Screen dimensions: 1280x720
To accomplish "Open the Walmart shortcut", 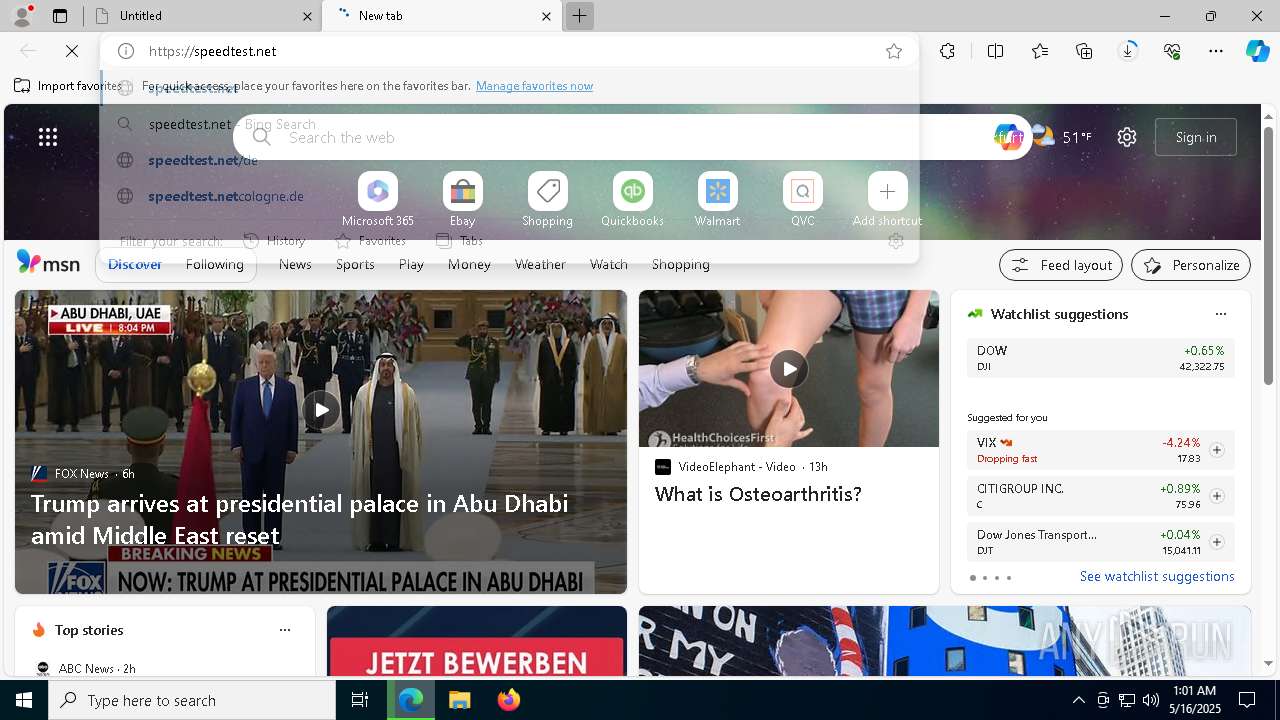I will [717, 200].
